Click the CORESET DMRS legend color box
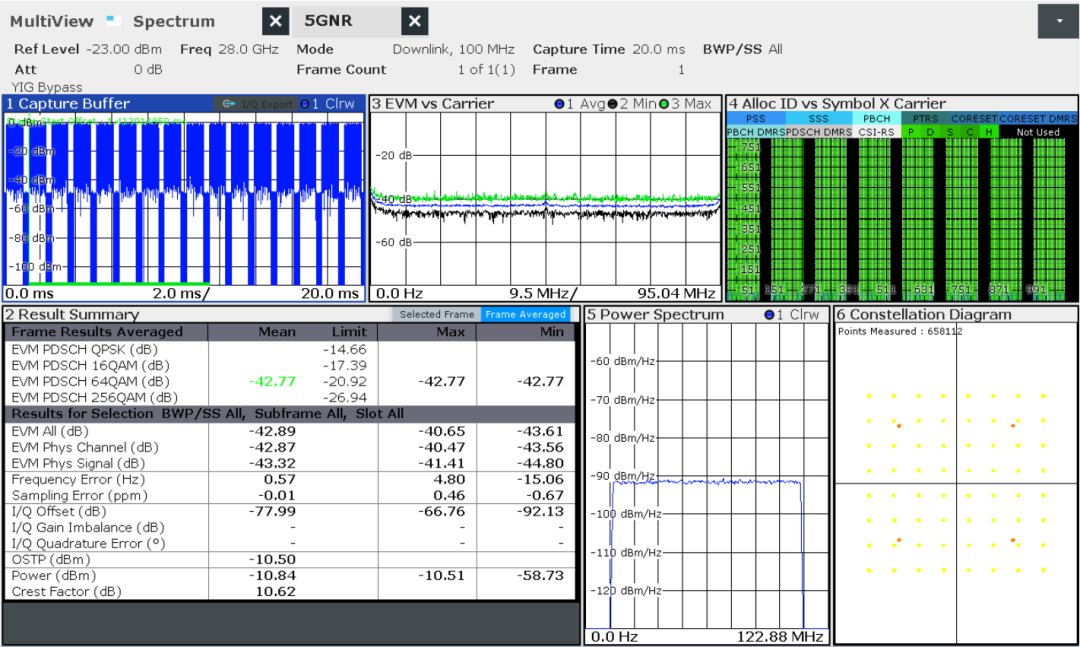Screen dimensions: 1080x647 click(1038, 118)
